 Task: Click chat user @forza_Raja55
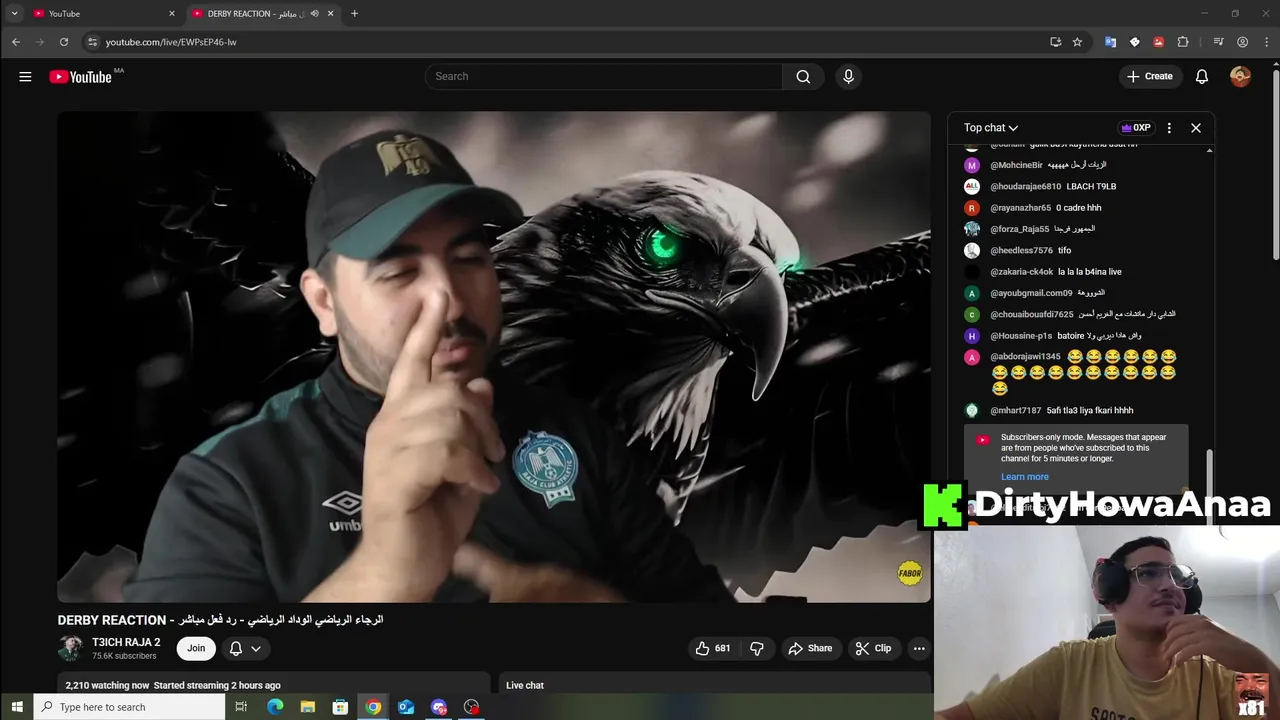[x=1020, y=229]
